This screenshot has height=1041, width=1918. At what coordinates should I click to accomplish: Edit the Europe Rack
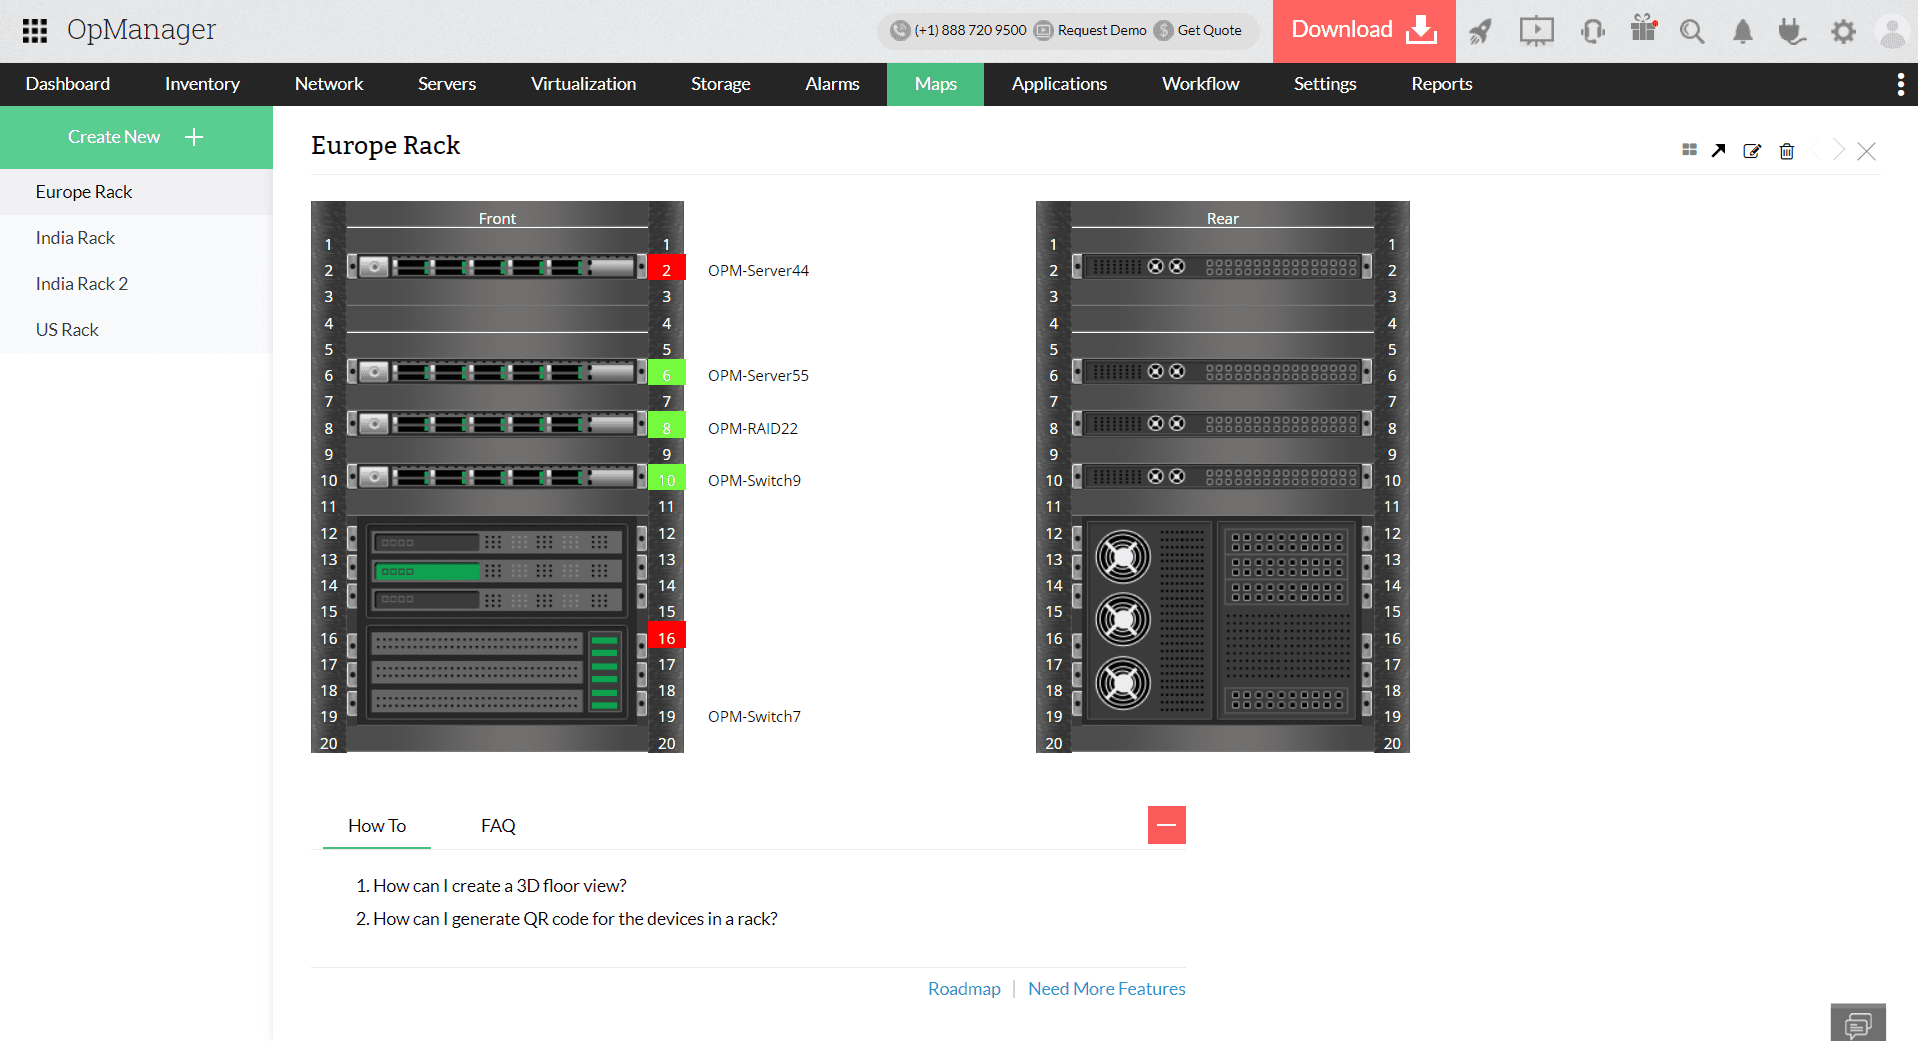click(1752, 151)
